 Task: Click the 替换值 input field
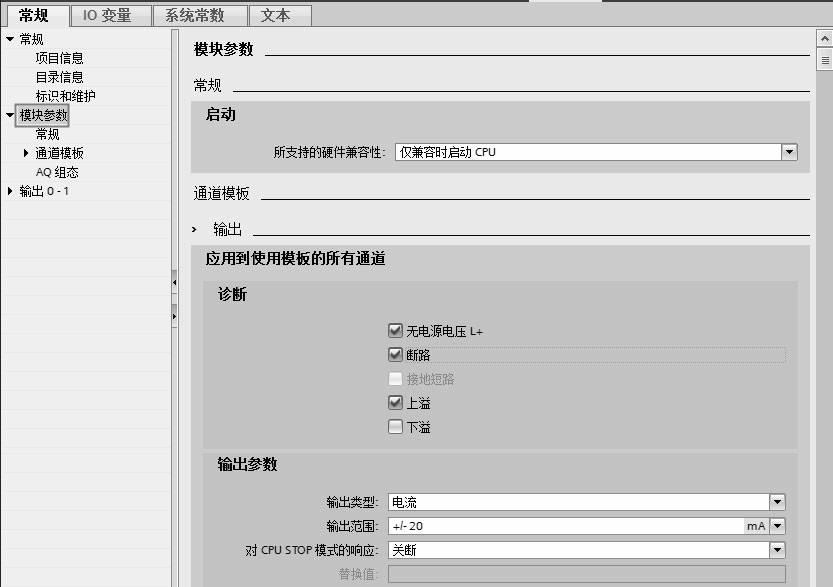pyautogui.click(x=586, y=574)
